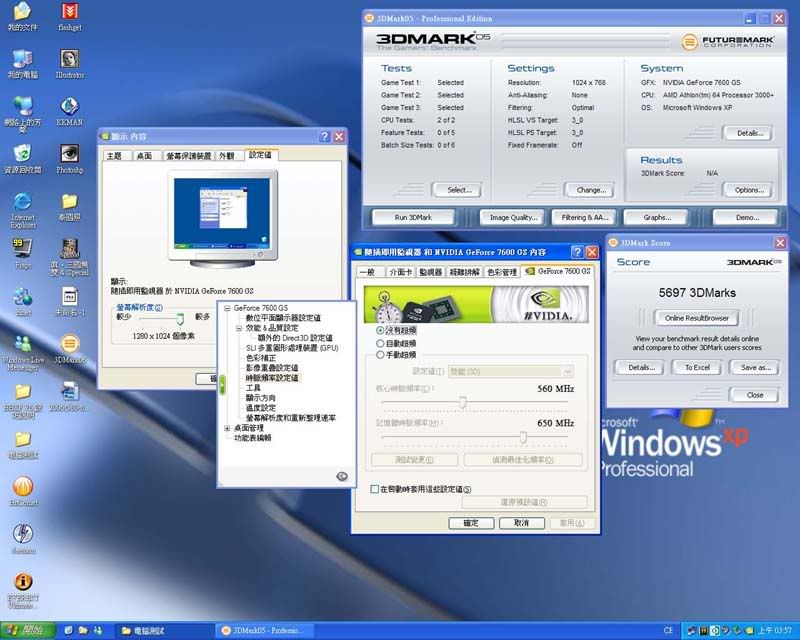This screenshot has width=800, height=640.
Task: Select 溫度設定 in NVIDIA tree
Action: point(261,408)
